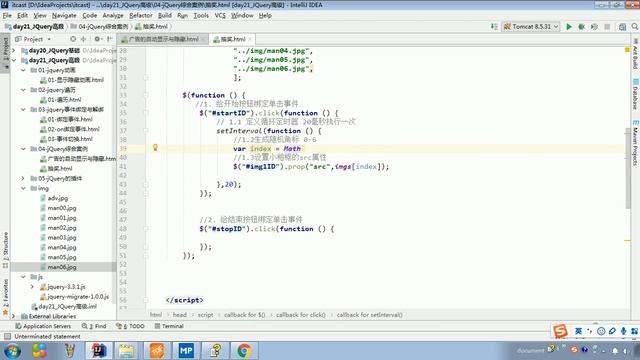This screenshot has height=360, width=640.
Task: Expand External Libraries node
Action: [13, 316]
